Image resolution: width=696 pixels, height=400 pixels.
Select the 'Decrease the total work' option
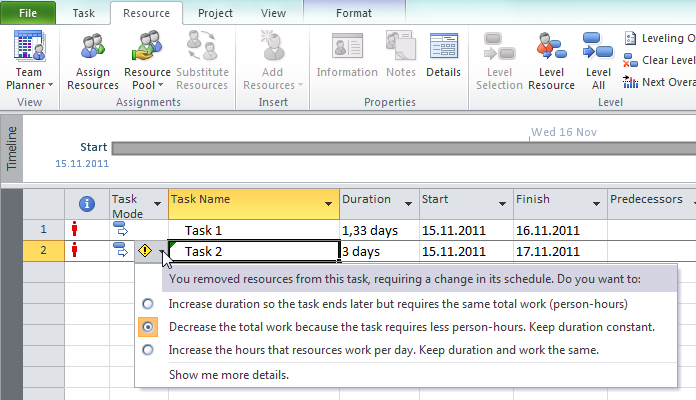(149, 327)
